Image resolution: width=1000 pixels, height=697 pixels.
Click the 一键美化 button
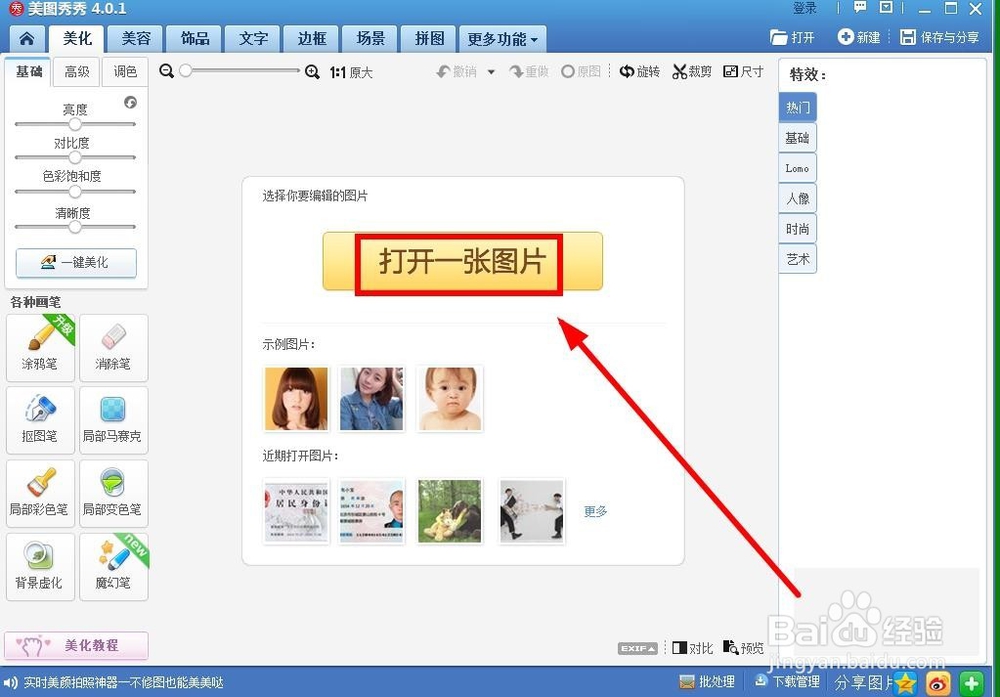[76, 263]
